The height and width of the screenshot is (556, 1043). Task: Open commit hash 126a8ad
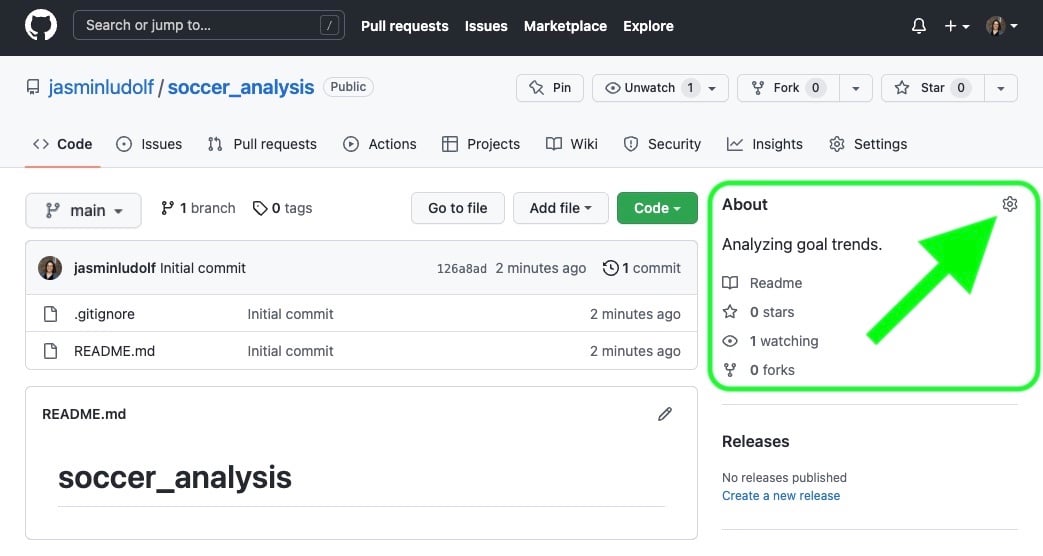[x=462, y=269]
